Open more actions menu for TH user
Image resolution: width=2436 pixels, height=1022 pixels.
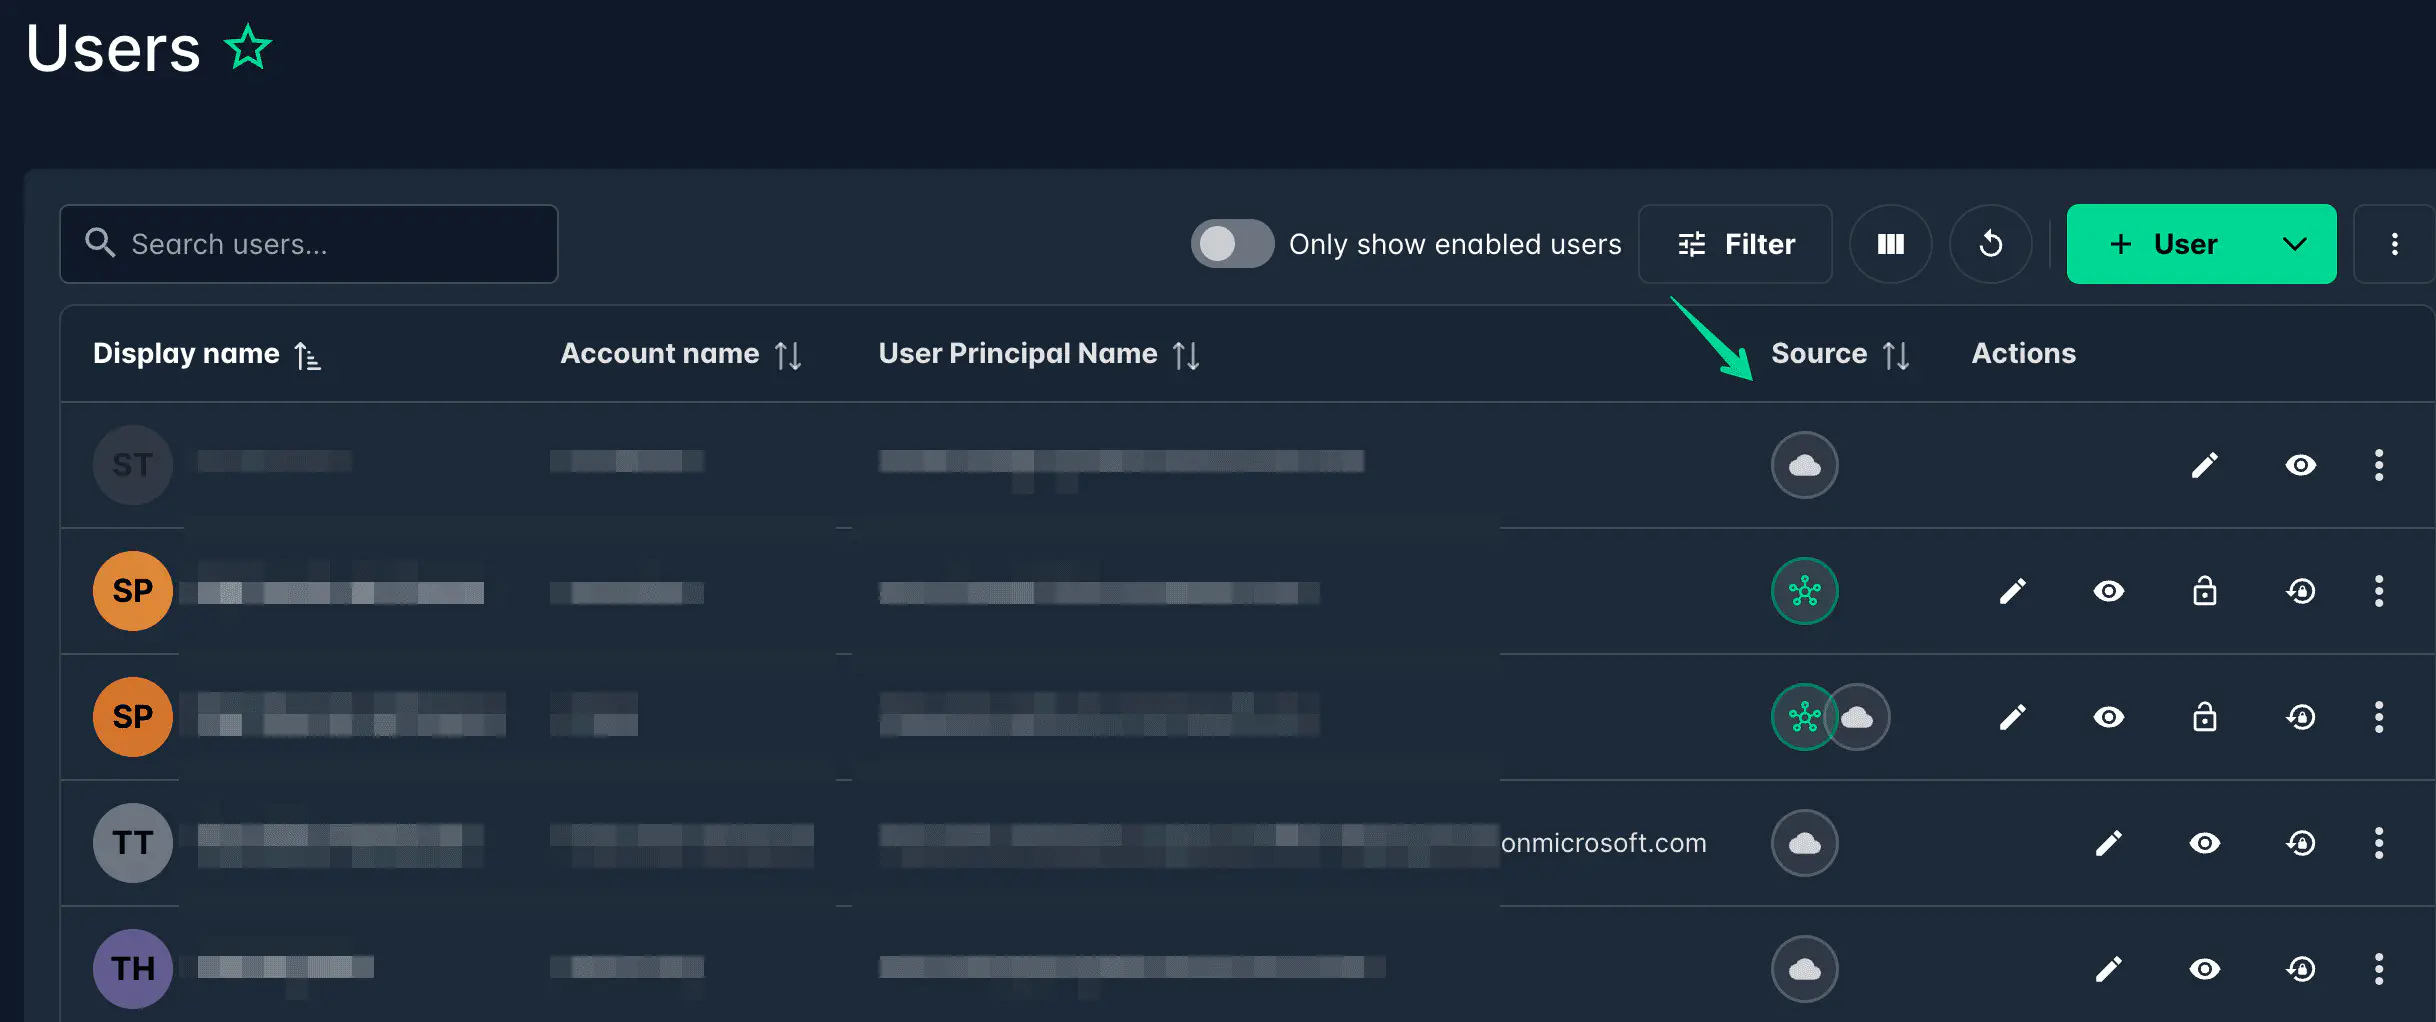(x=2378, y=968)
